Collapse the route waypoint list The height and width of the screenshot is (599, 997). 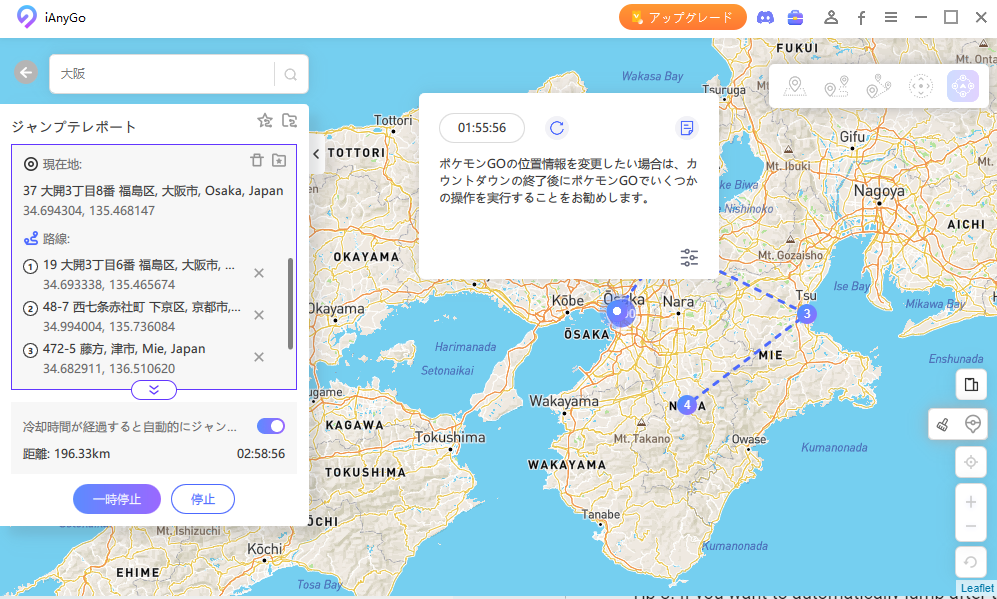click(153, 390)
